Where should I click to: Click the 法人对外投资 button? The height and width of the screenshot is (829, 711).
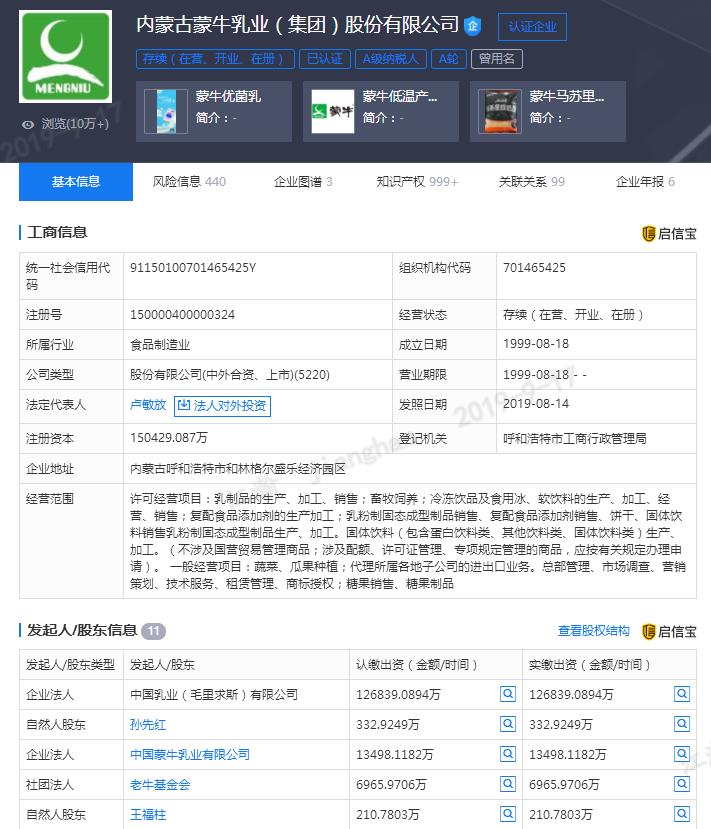(x=222, y=406)
